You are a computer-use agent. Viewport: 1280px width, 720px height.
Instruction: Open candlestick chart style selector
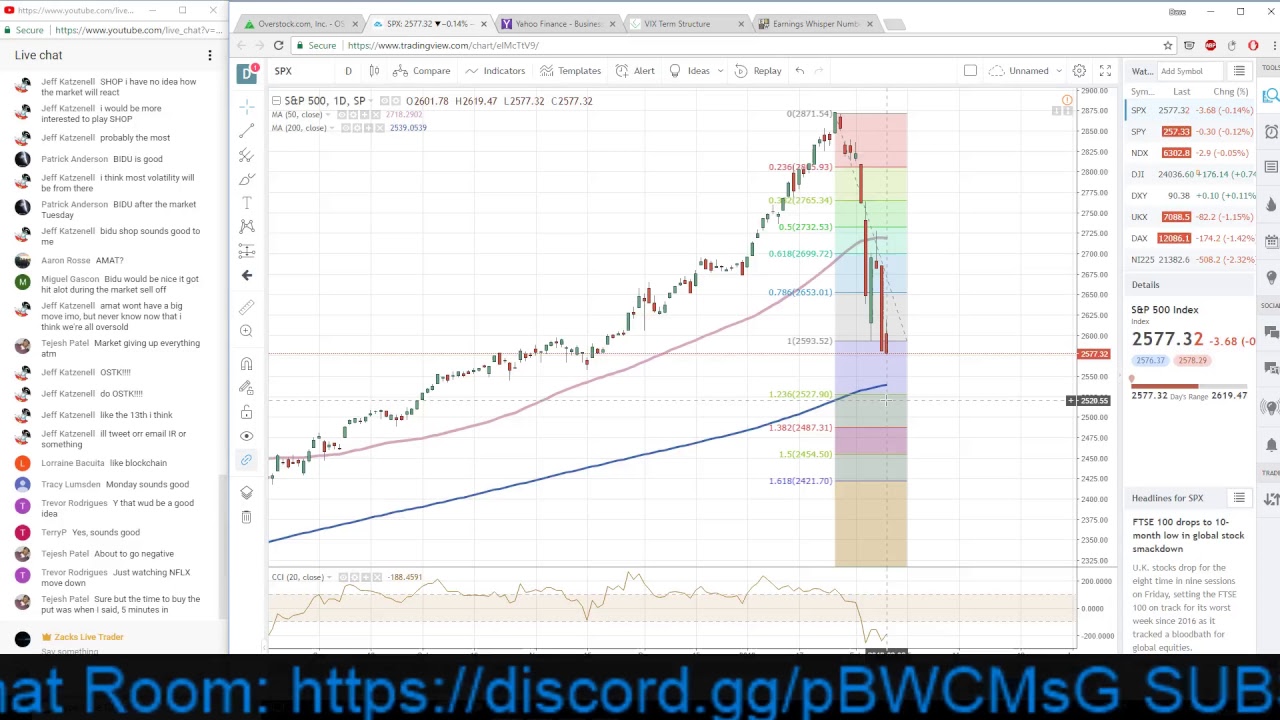(x=374, y=71)
